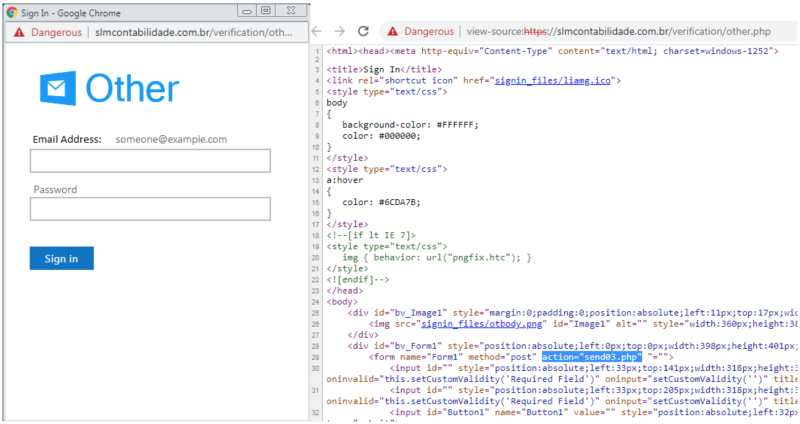The image size is (800, 424).
Task: Click the Dangerous warning triangle in view-source window
Action: point(392,32)
